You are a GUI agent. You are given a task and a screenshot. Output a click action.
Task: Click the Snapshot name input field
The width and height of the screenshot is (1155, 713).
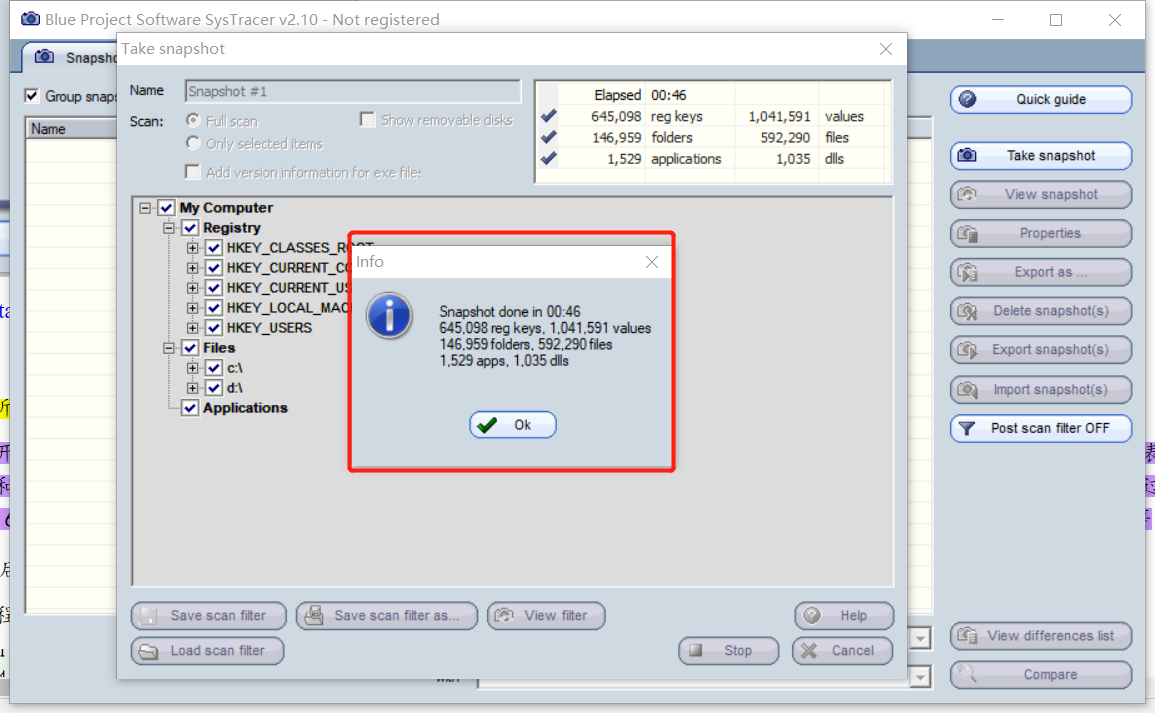coord(353,91)
